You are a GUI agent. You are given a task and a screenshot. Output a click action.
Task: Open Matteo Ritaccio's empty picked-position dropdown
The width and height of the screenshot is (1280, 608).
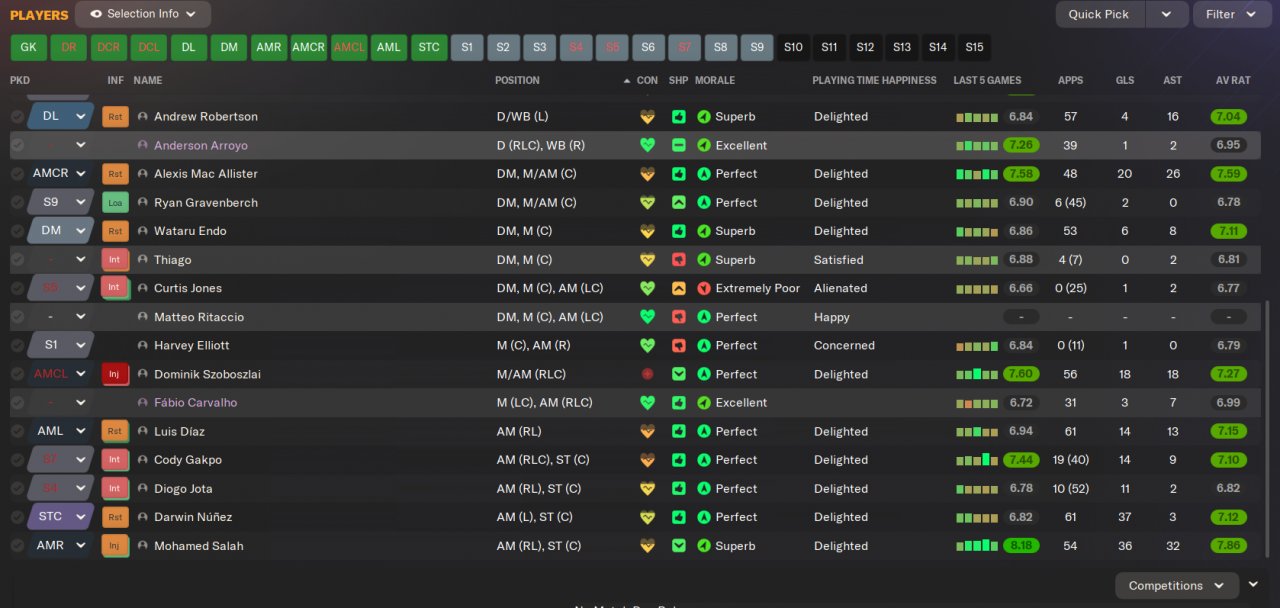[60, 317]
